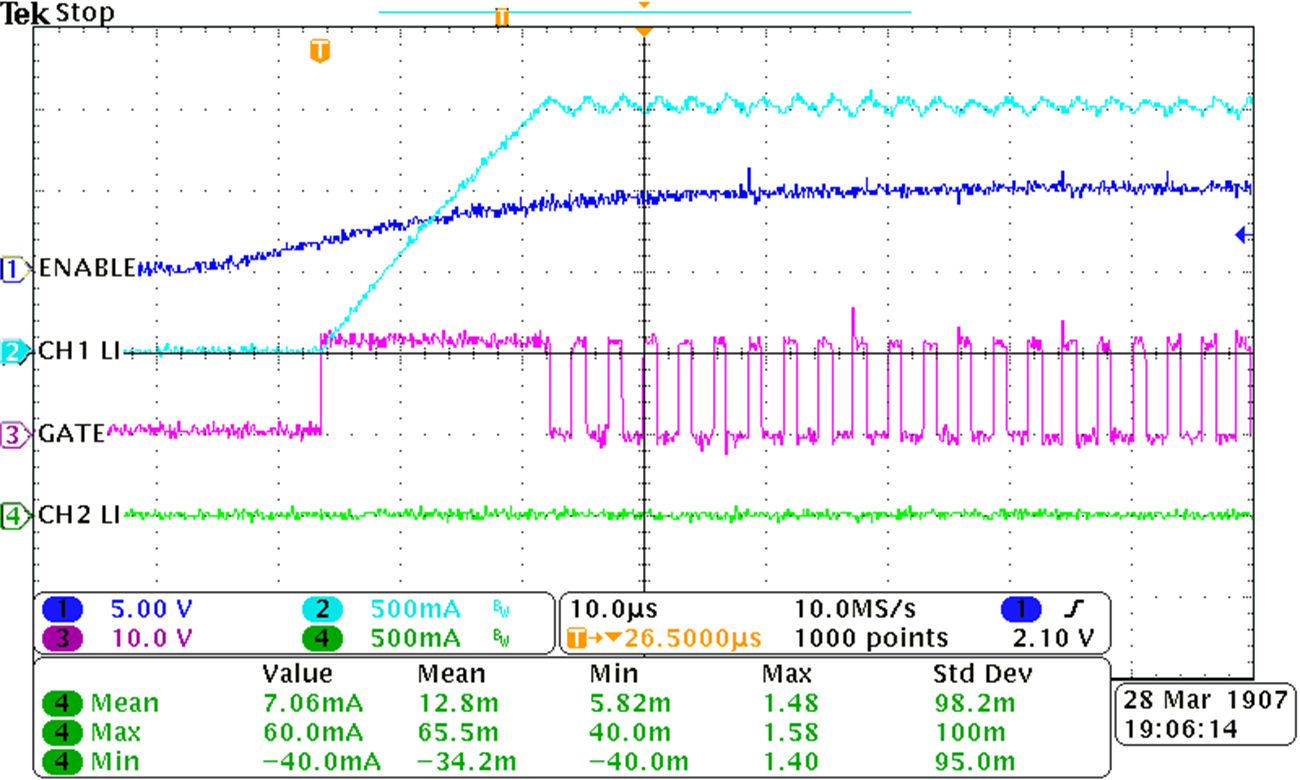
Task: Select the channel 4 Mean measurement row
Action: [x=100, y=704]
